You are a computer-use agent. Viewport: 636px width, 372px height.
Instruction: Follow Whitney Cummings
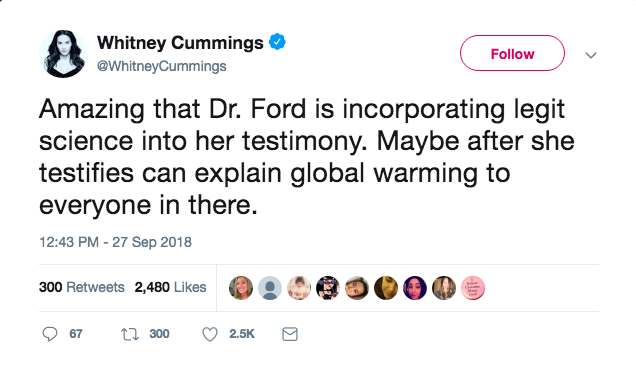(512, 53)
